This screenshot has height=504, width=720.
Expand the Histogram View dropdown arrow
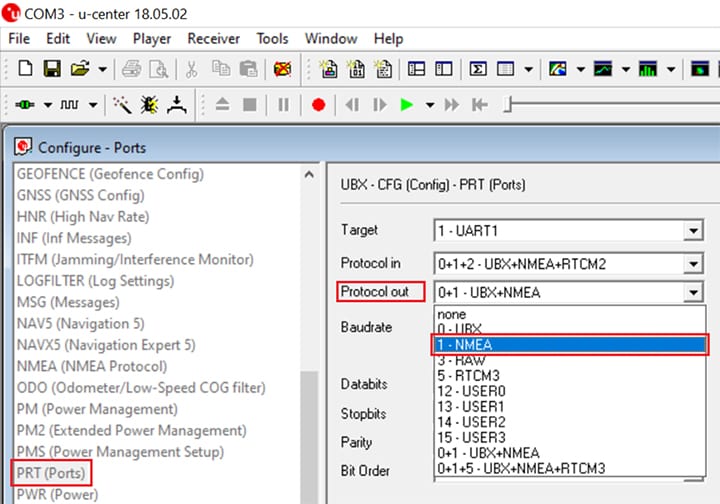[x=671, y=69]
